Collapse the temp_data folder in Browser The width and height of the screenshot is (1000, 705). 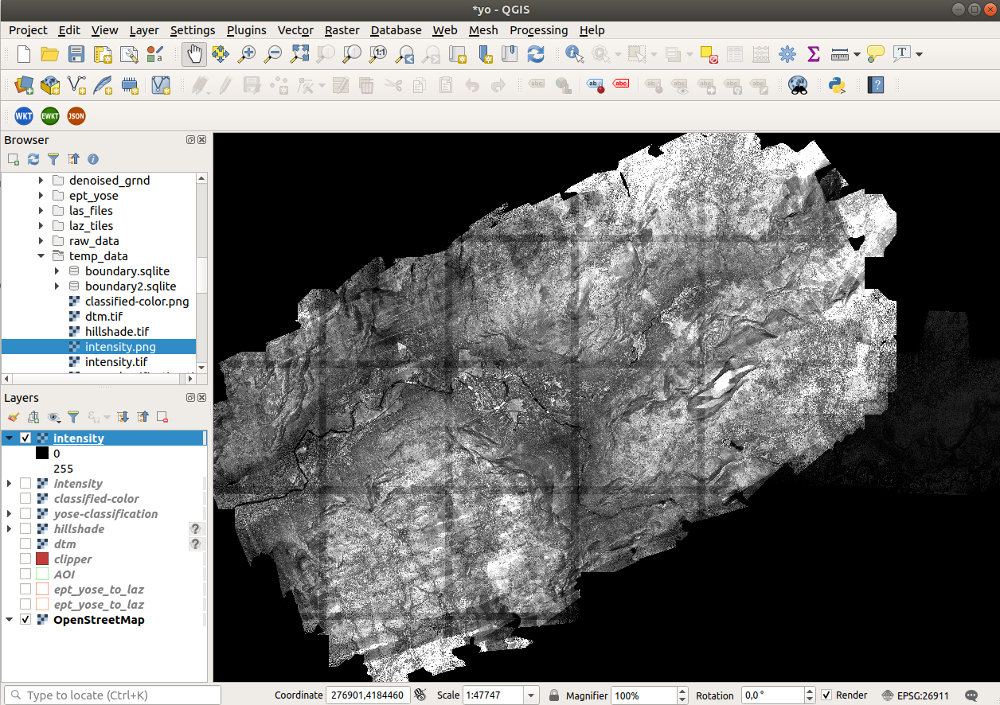point(41,255)
